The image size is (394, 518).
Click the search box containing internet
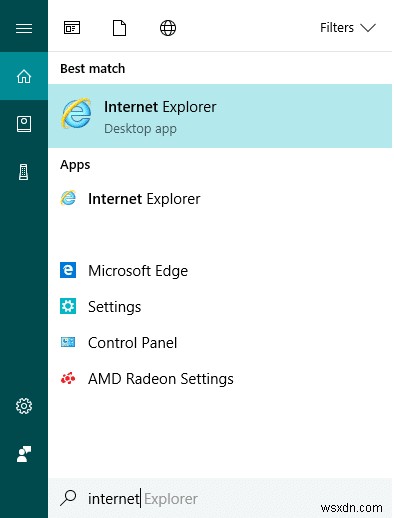pos(220,498)
